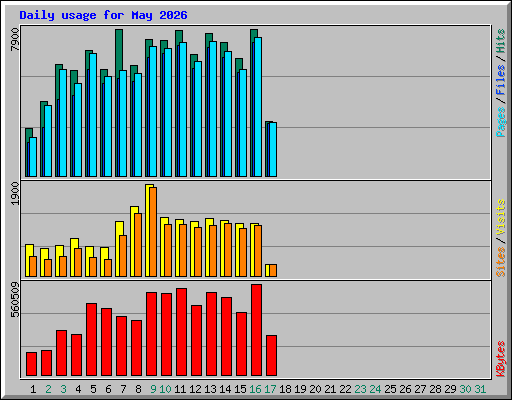This screenshot has width=512, height=400.
Task: Click the red KBytes bar for day 16
Action: (x=256, y=330)
